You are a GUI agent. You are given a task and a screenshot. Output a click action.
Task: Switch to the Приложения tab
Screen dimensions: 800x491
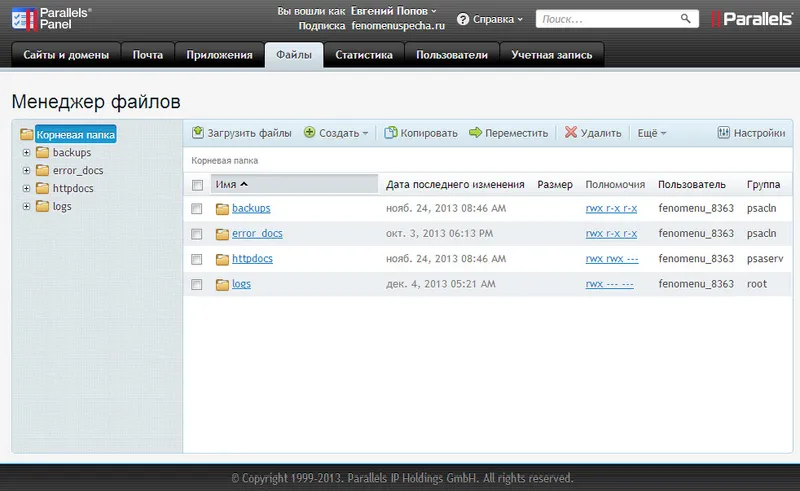pos(219,55)
